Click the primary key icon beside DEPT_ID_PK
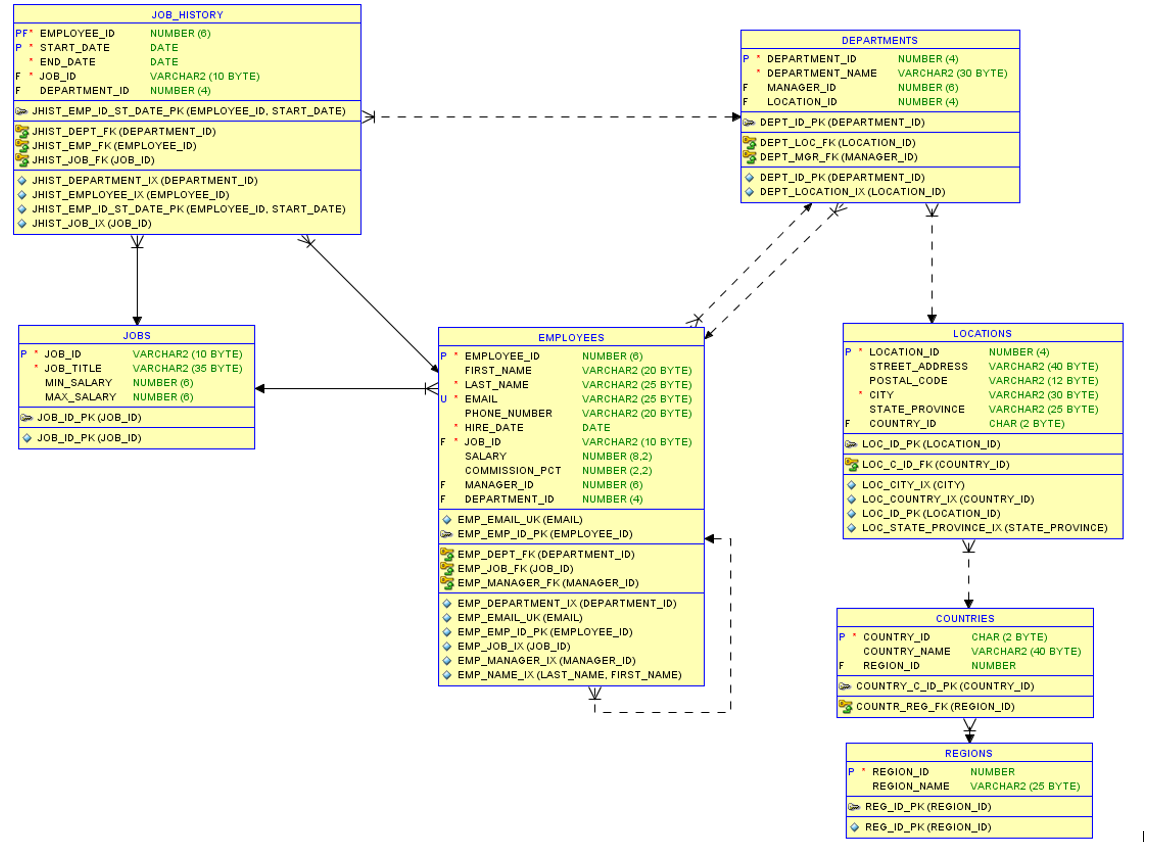 point(750,122)
